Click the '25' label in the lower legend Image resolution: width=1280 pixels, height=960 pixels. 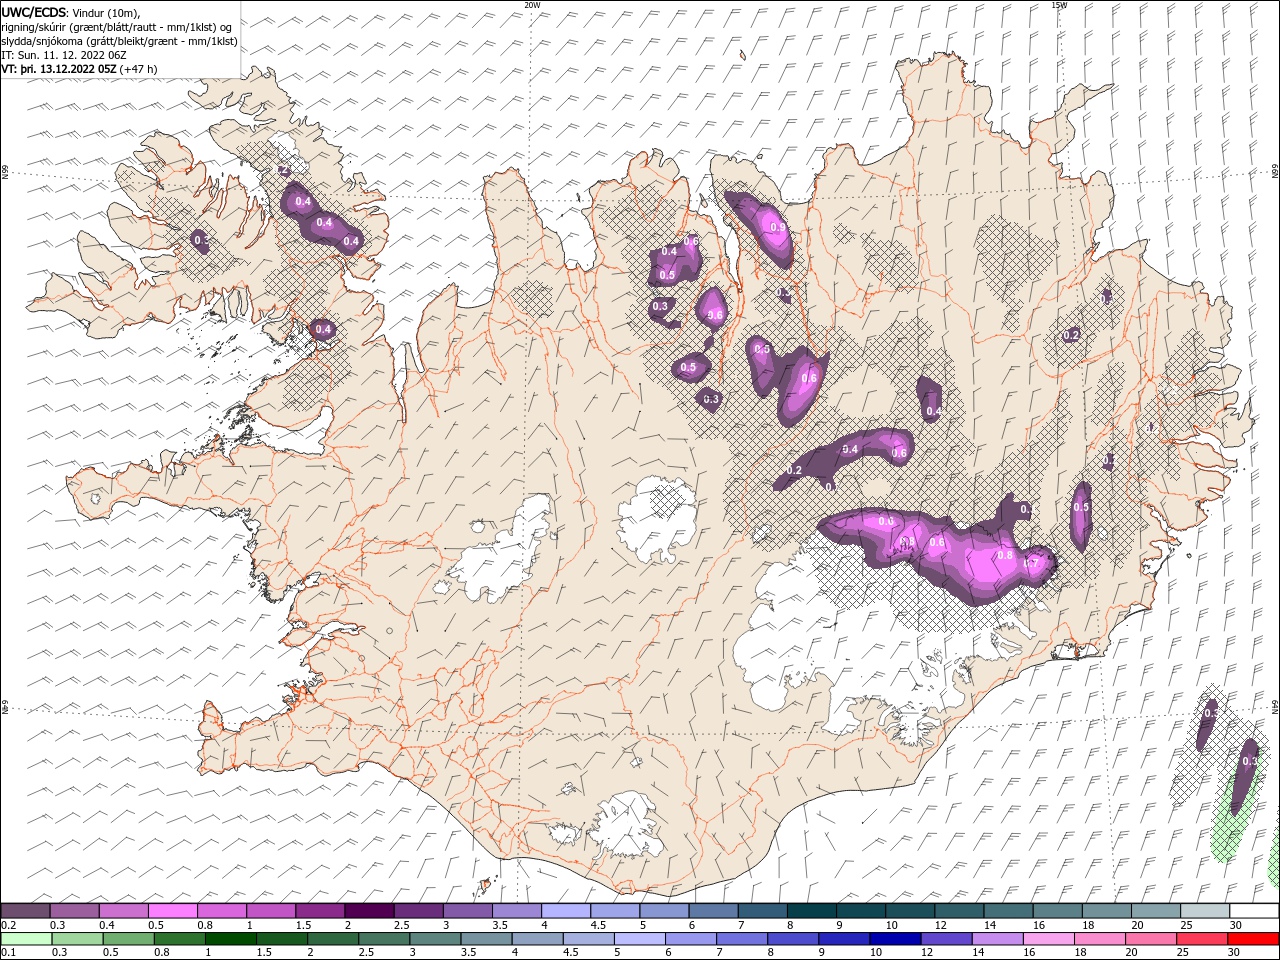point(1184,953)
